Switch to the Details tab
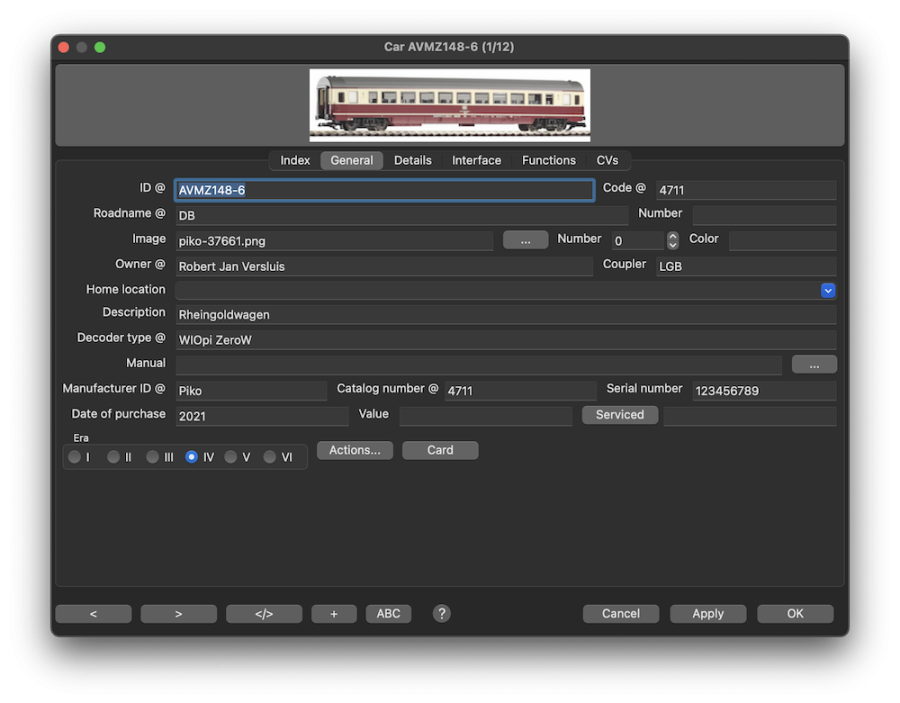Viewport: 900px width, 703px height. pyautogui.click(x=412, y=160)
